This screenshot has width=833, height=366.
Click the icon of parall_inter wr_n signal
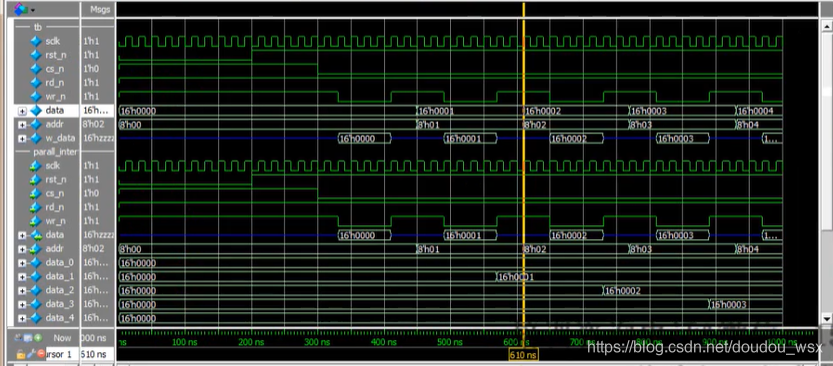pyautogui.click(x=36, y=221)
